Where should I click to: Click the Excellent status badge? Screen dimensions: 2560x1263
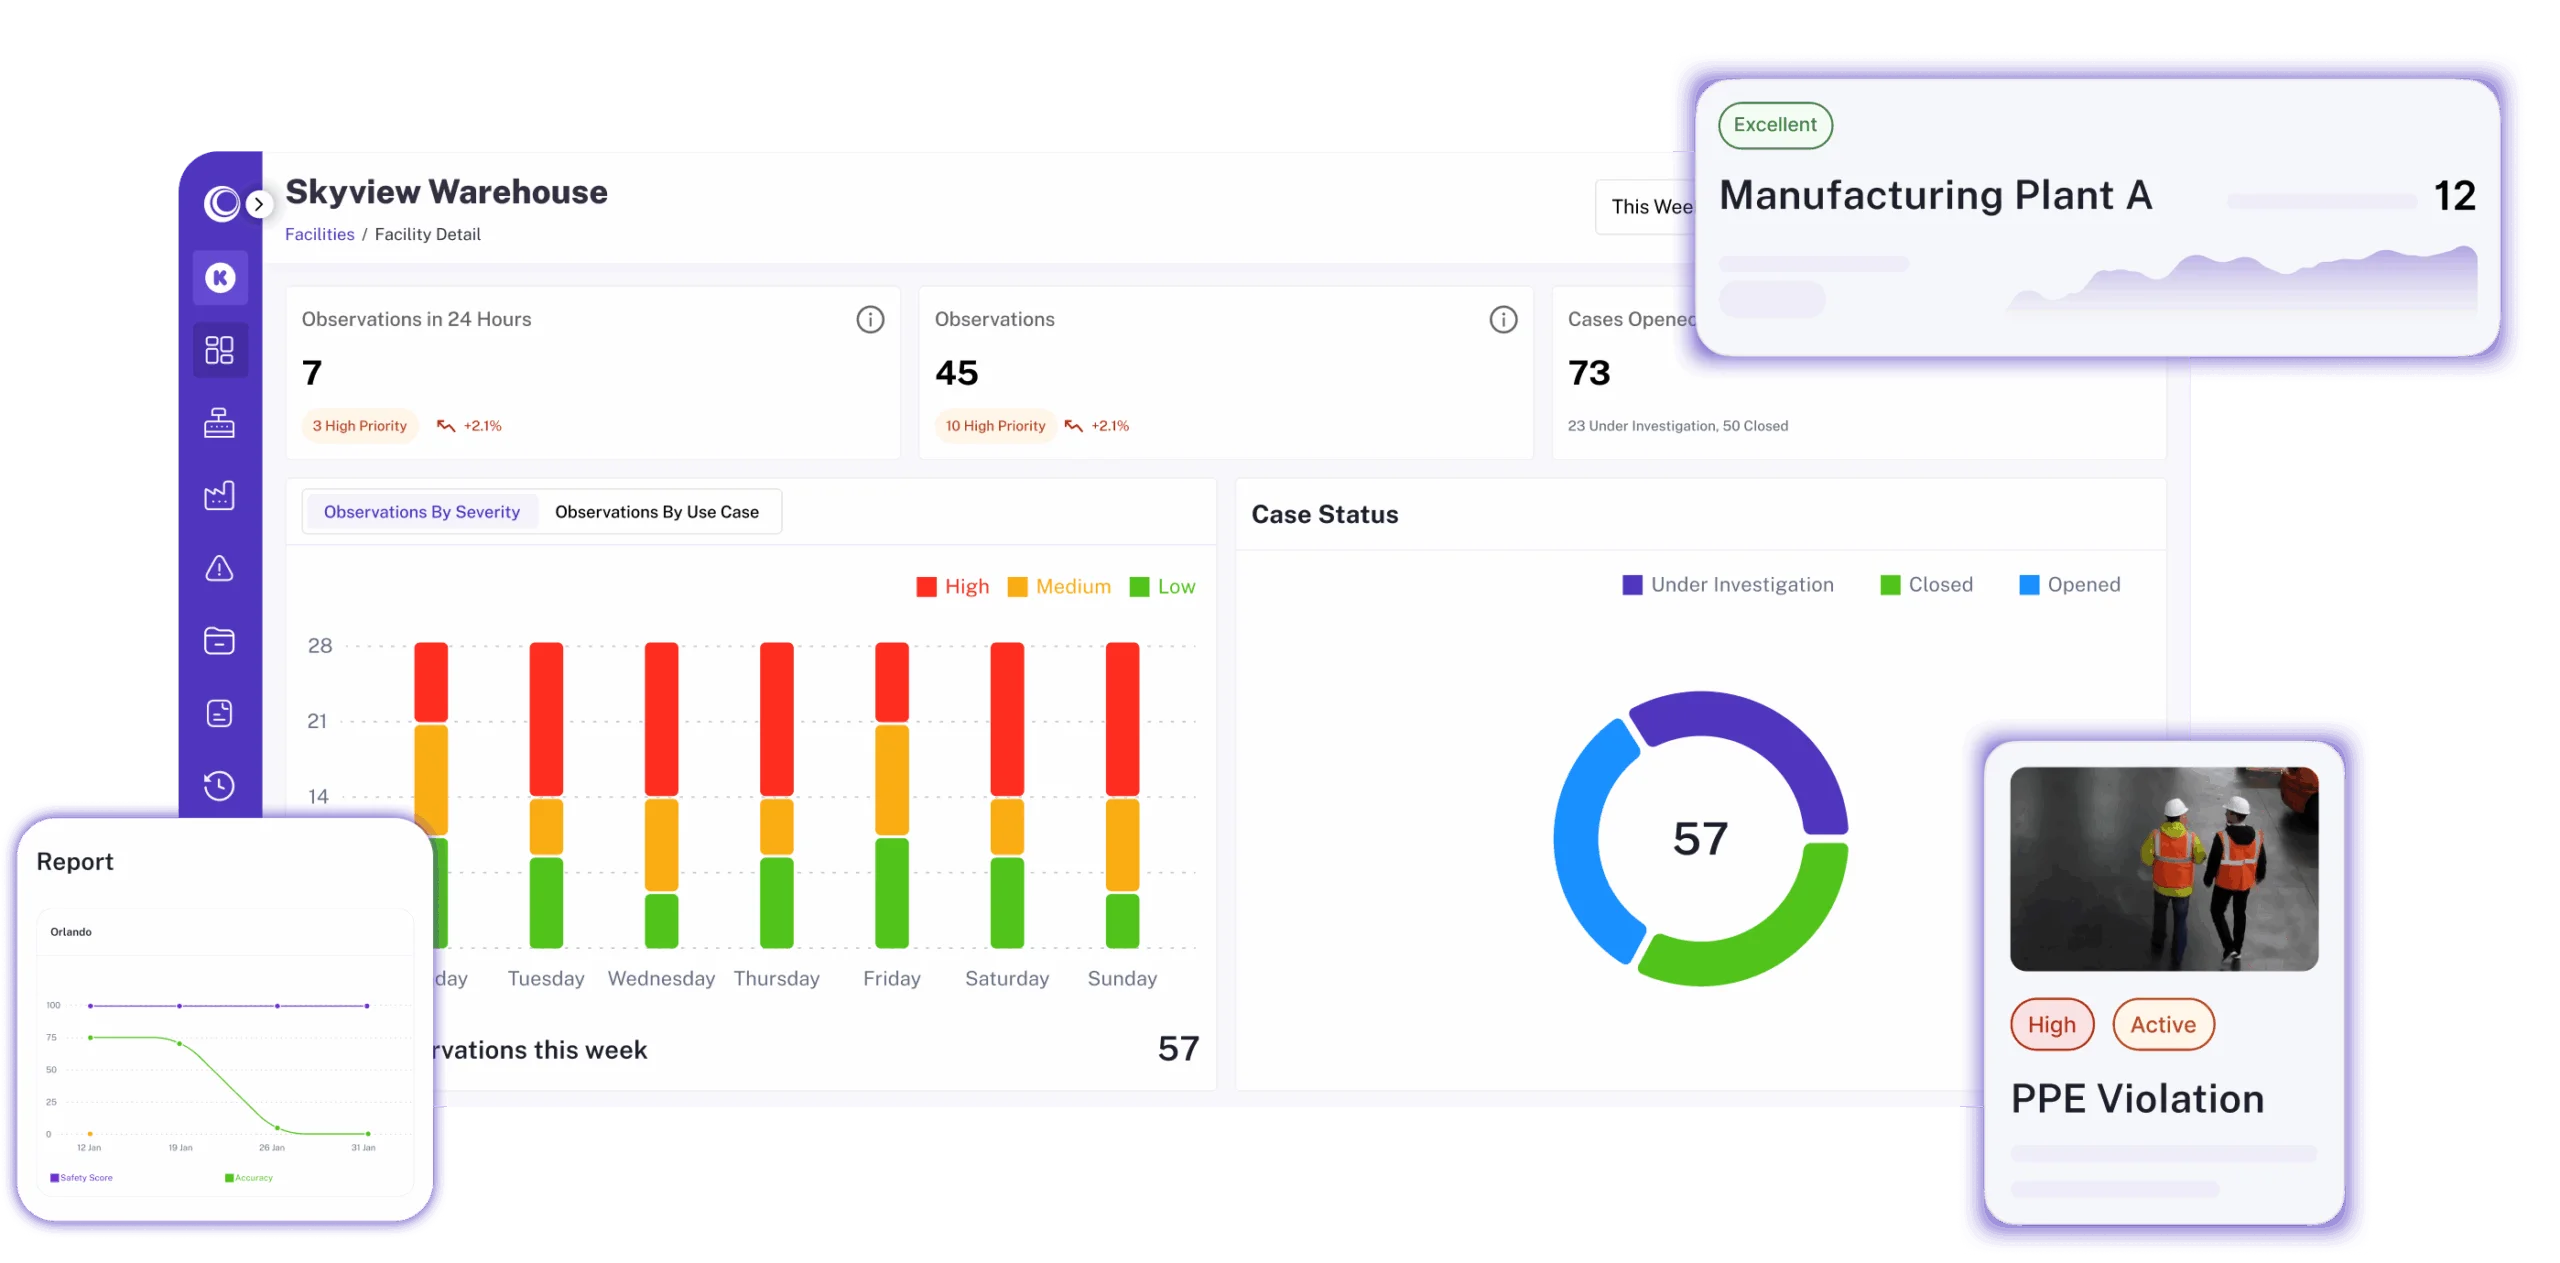tap(1775, 125)
